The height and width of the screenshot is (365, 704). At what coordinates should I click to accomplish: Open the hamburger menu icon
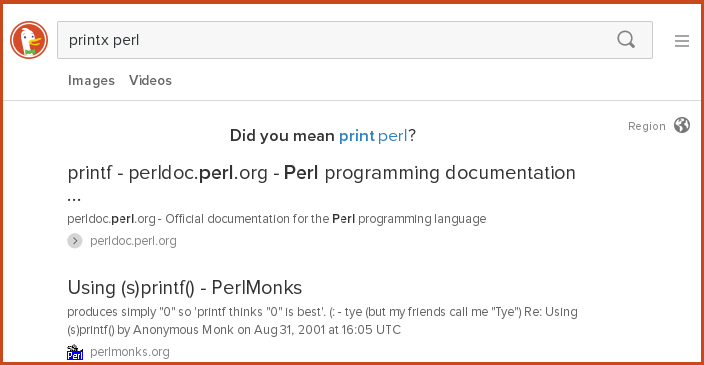(x=682, y=41)
